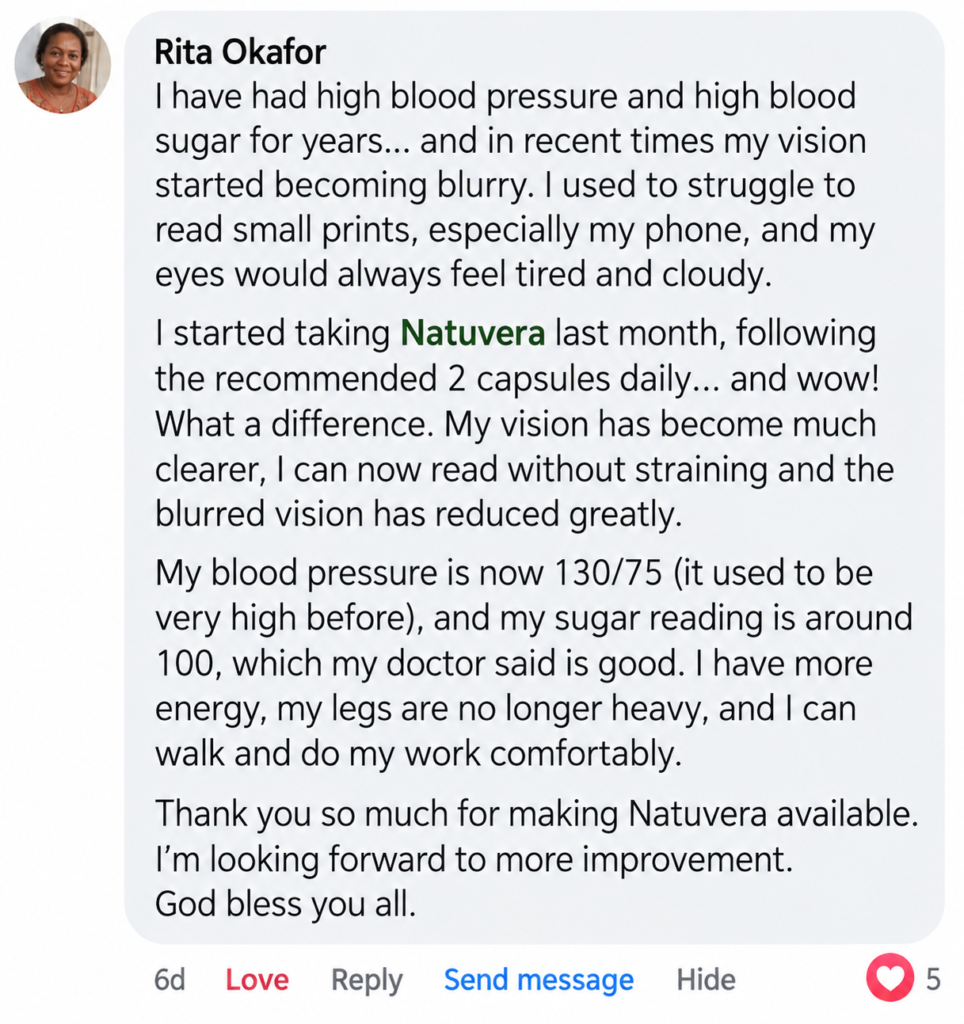React with Love on the comment

pyautogui.click(x=257, y=980)
